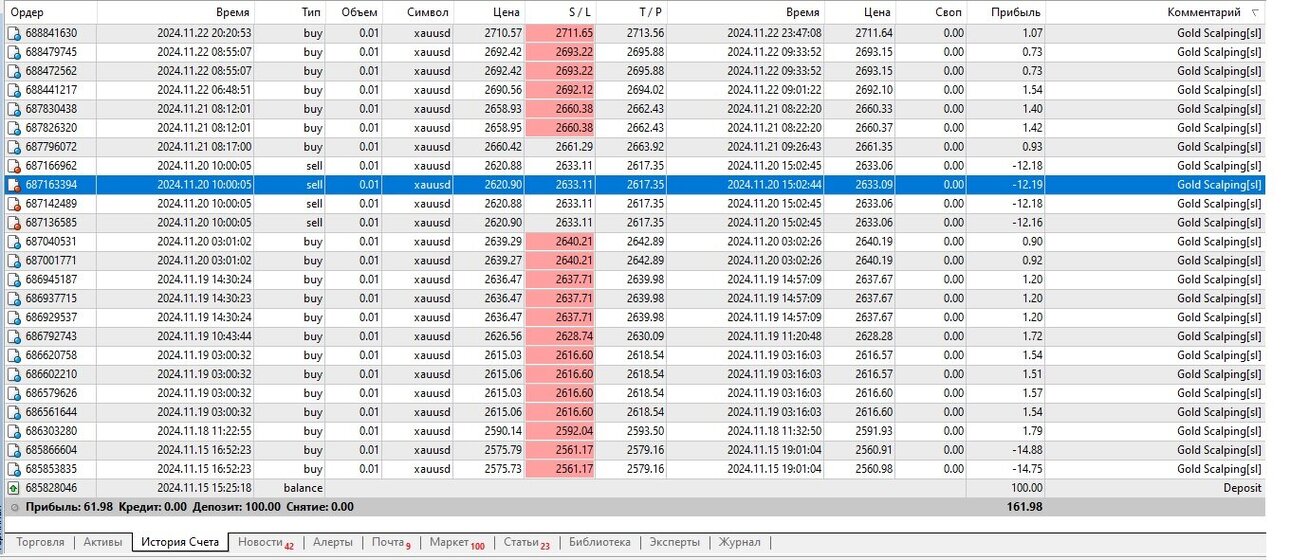The image size is (1290, 560).
Task: Click the order icon for 686792743
Action: click(x=14, y=337)
